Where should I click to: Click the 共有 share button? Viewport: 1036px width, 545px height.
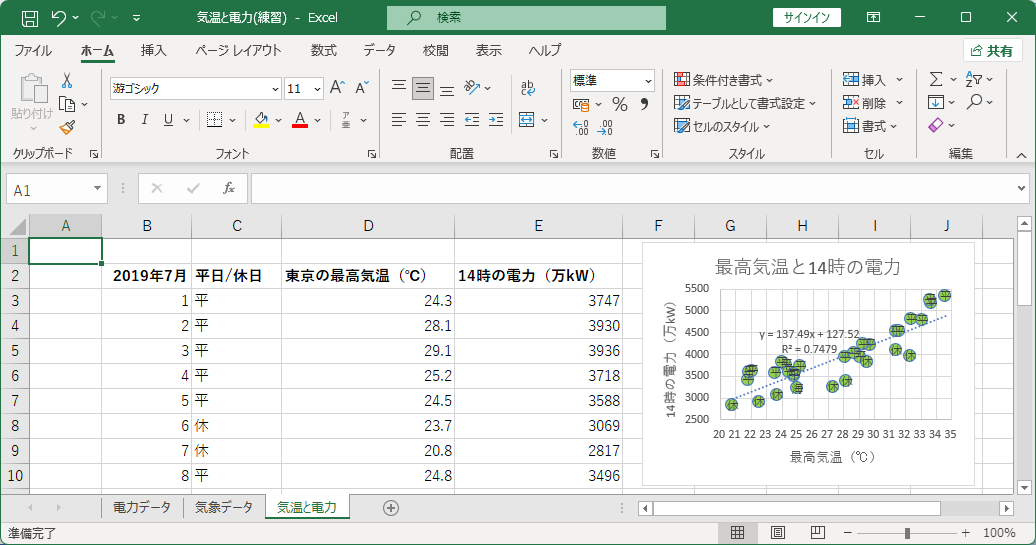pyautogui.click(x=993, y=51)
